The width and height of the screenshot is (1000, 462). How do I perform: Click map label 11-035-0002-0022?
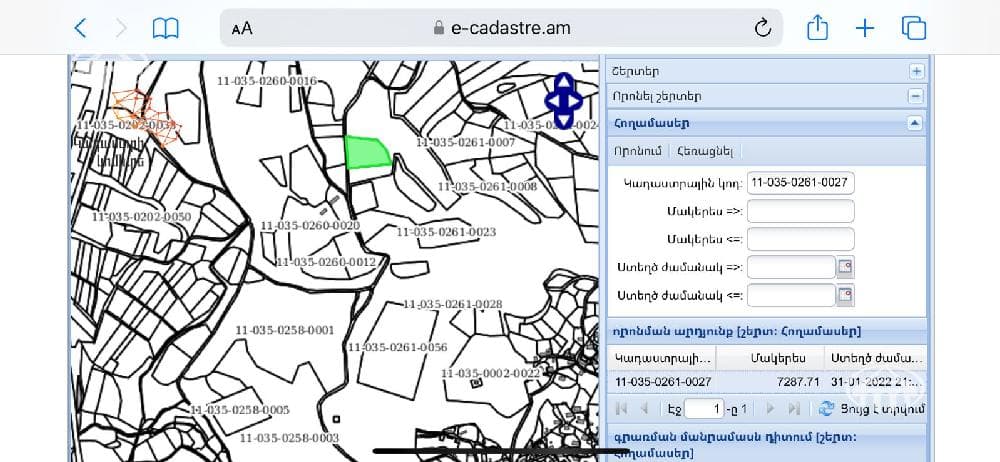tap(491, 373)
